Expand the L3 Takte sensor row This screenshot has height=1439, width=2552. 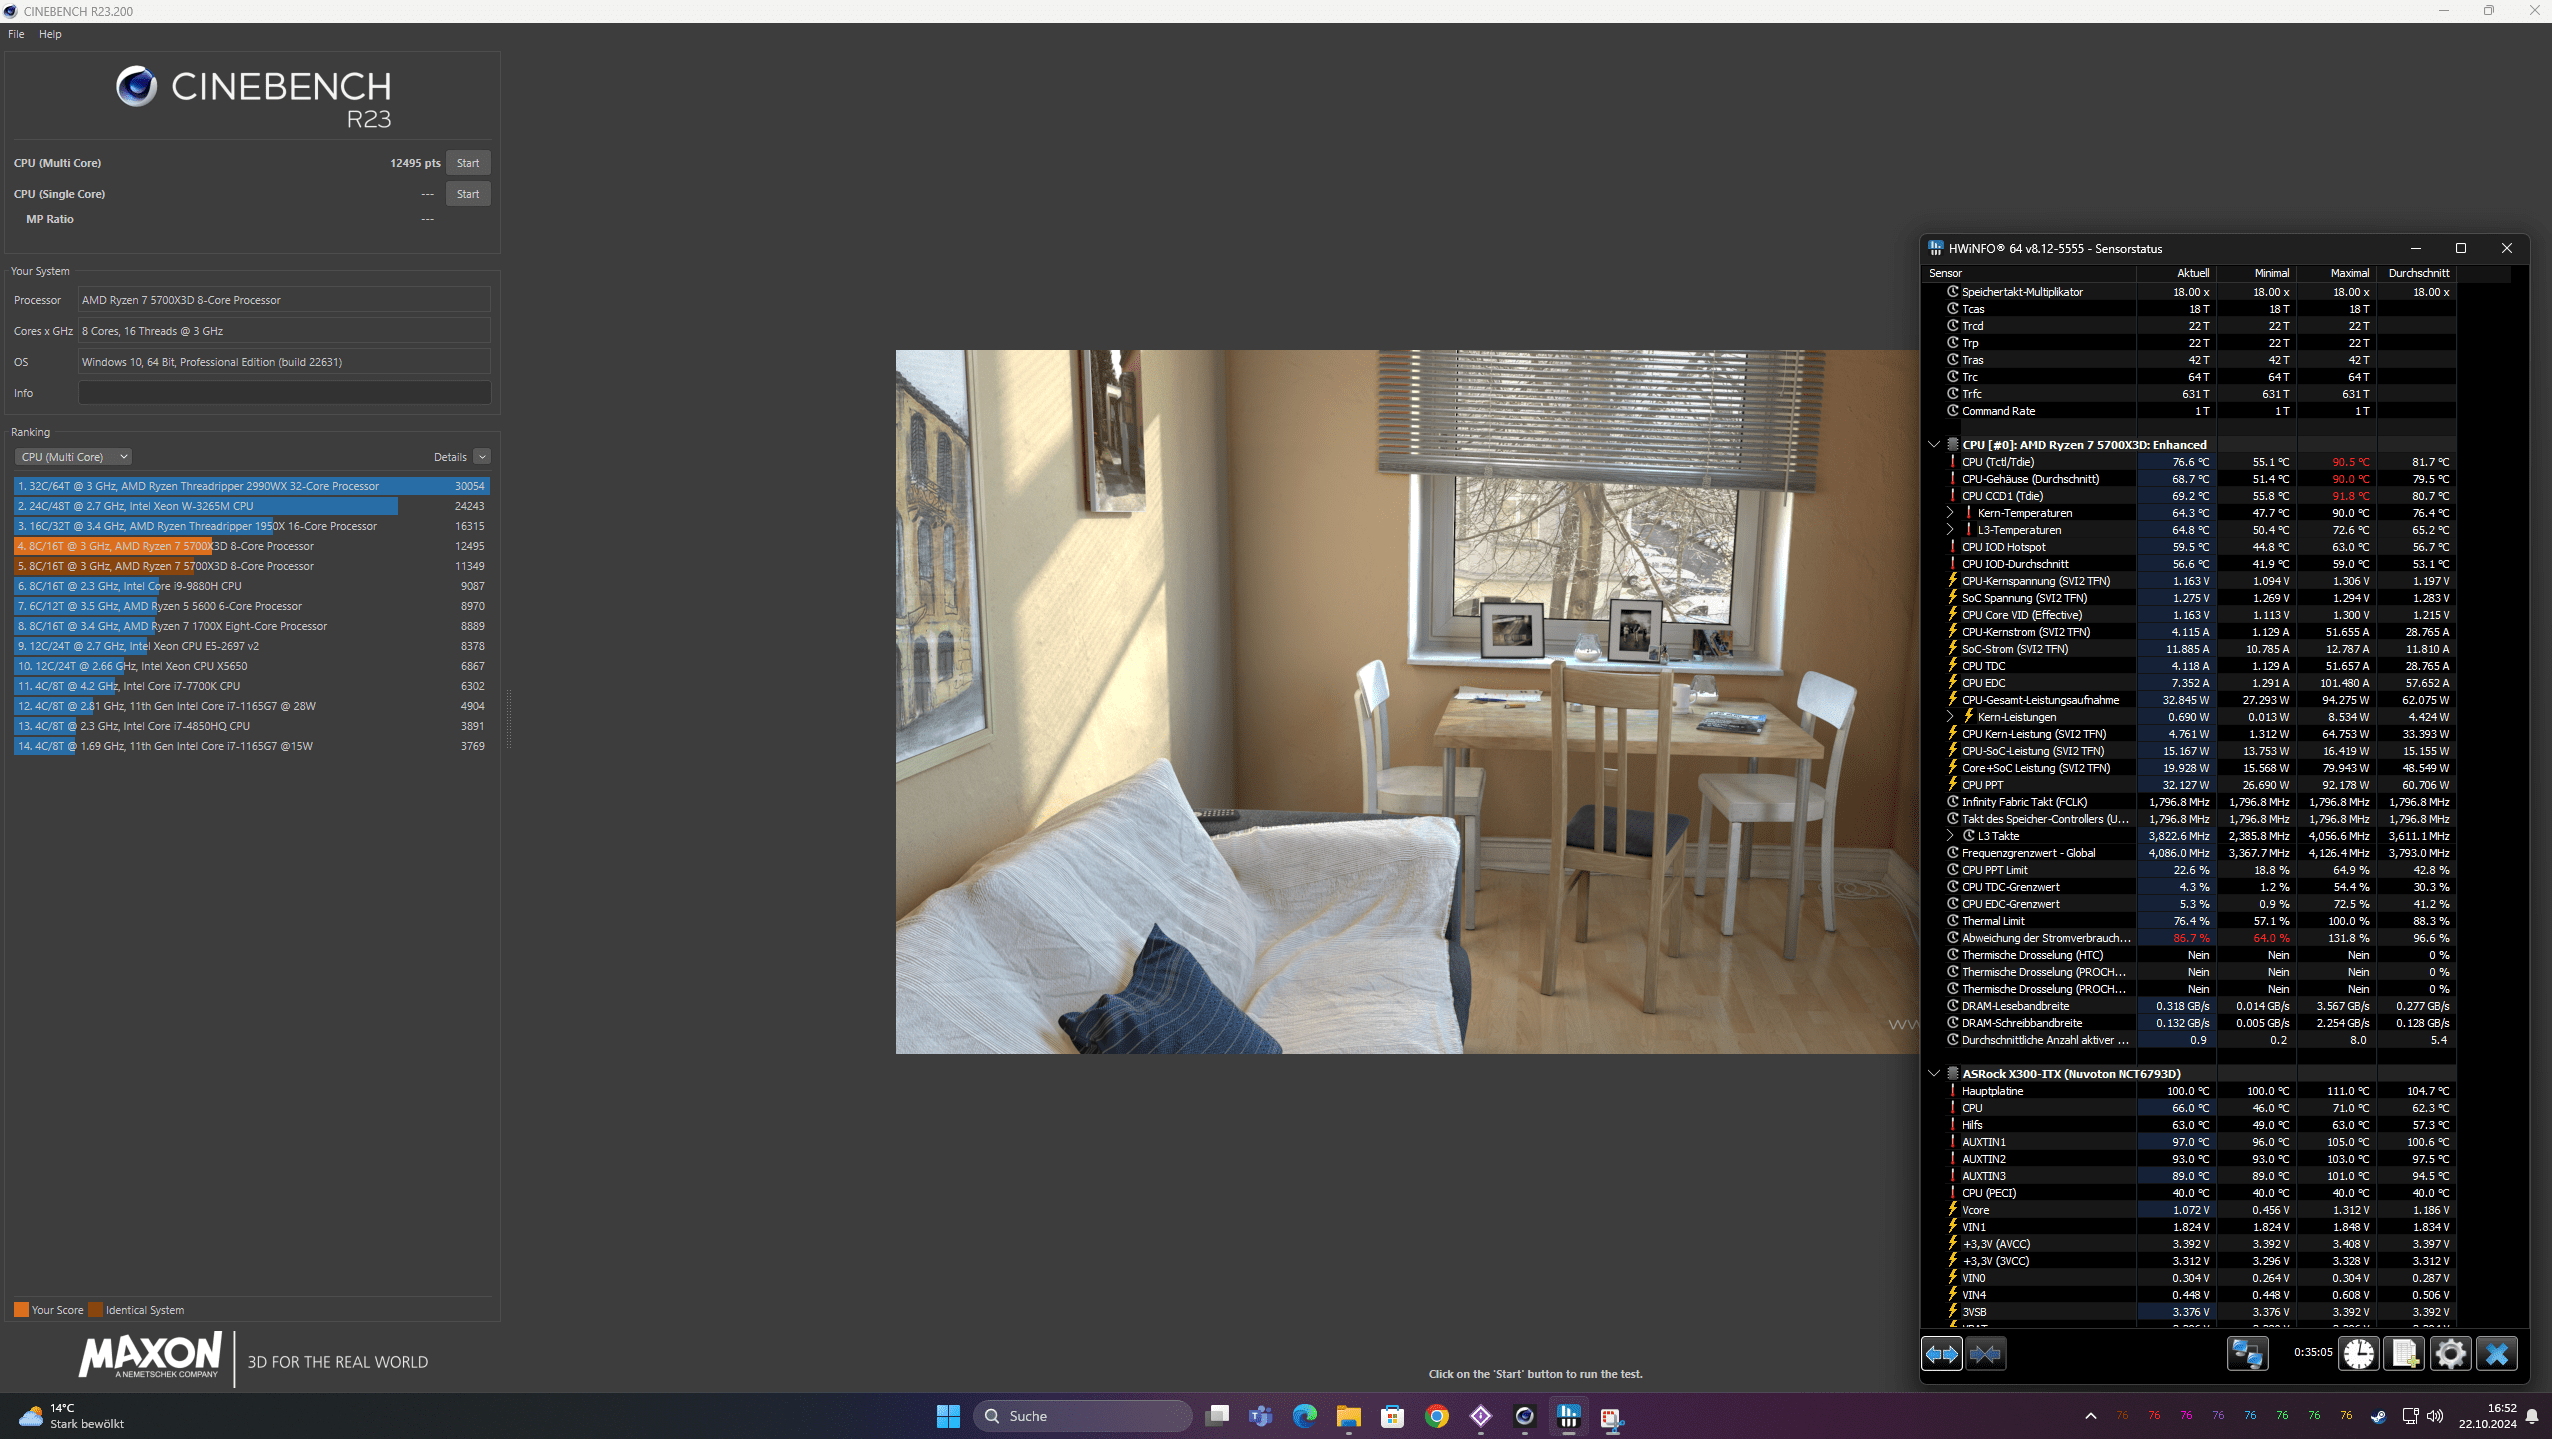pyautogui.click(x=1949, y=836)
